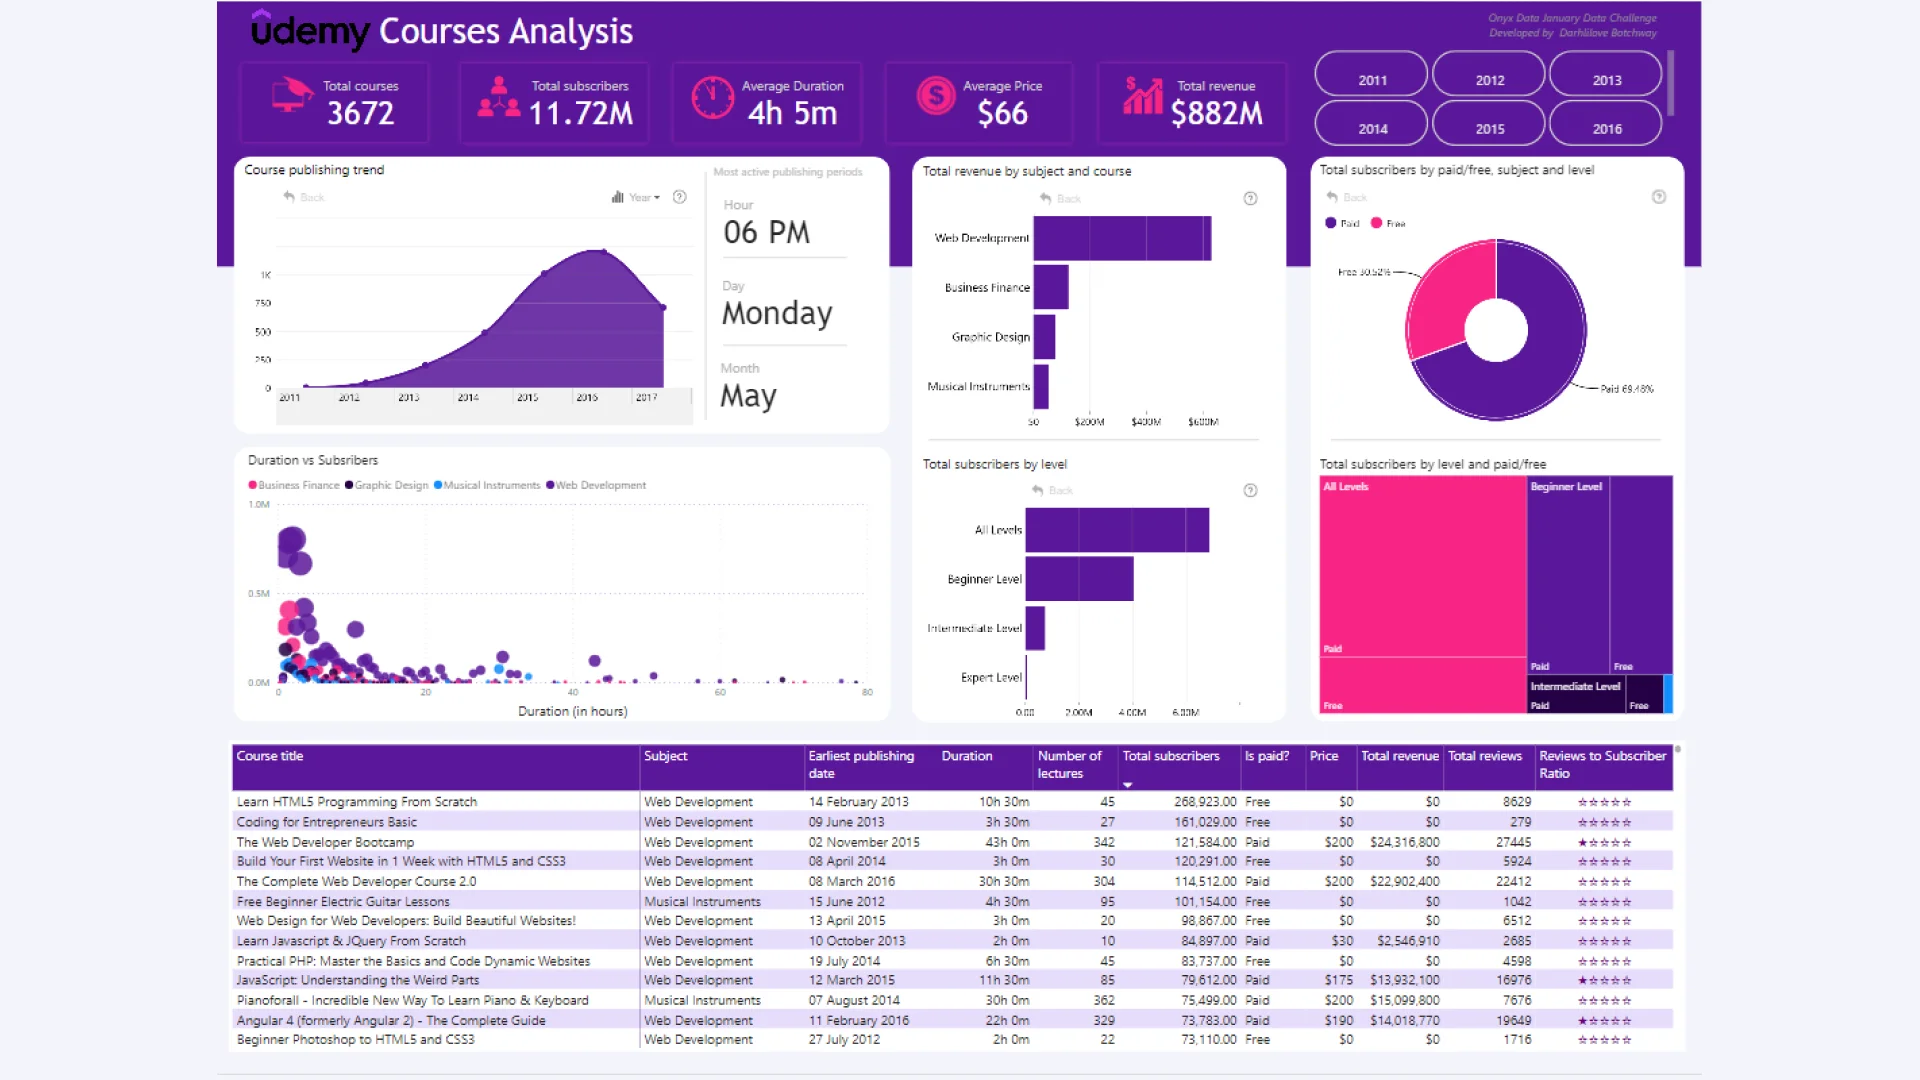The height and width of the screenshot is (1080, 1920).
Task: Click the All Levels Paid treemap block
Action: pos(1422,566)
